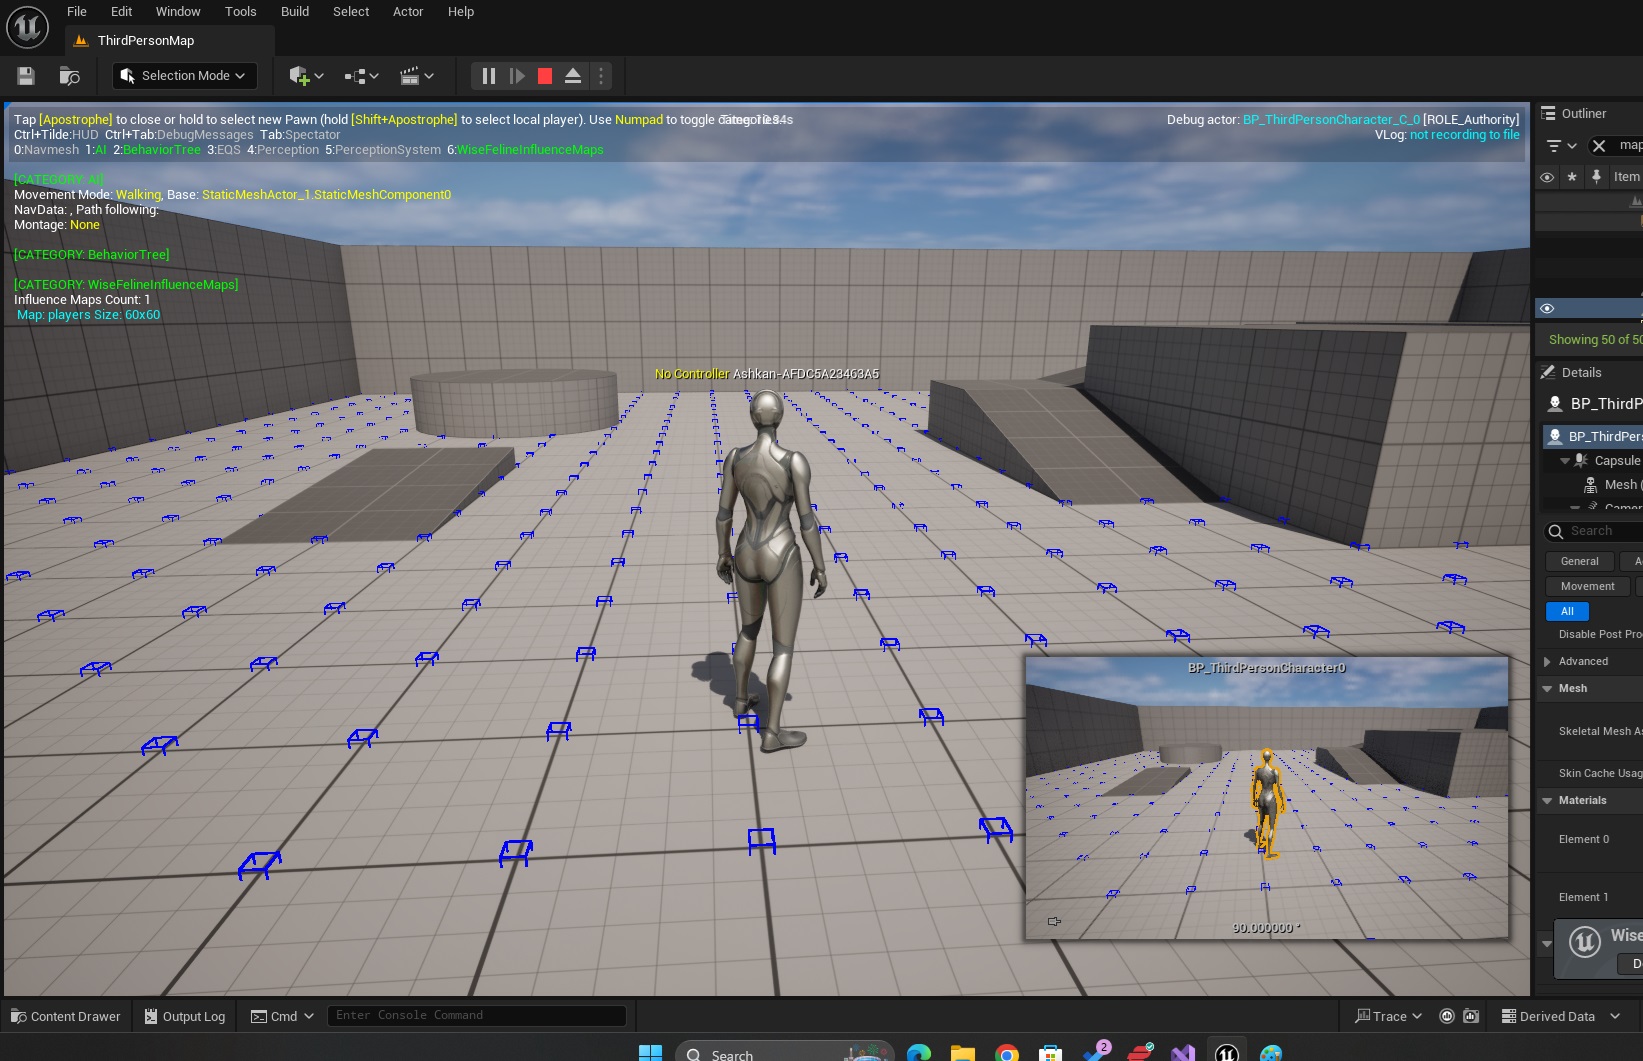
Task: Click the Enter Console Command field
Action: point(476,1016)
